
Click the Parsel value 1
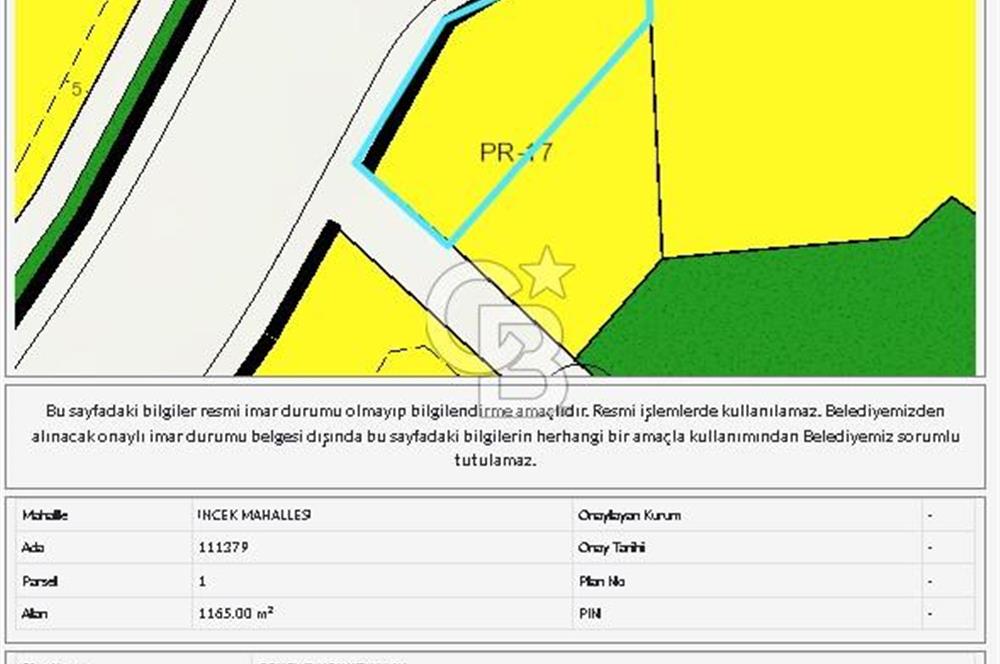202,581
